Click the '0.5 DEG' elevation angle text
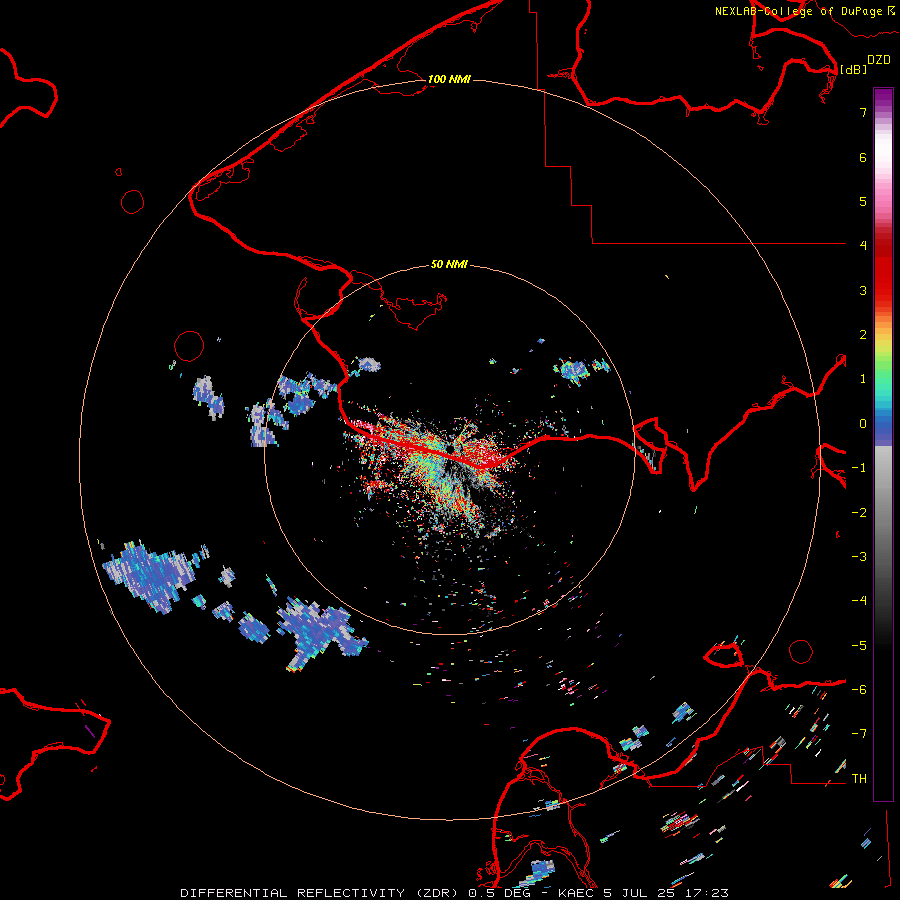This screenshot has height=900, width=900. pyautogui.click(x=499, y=893)
